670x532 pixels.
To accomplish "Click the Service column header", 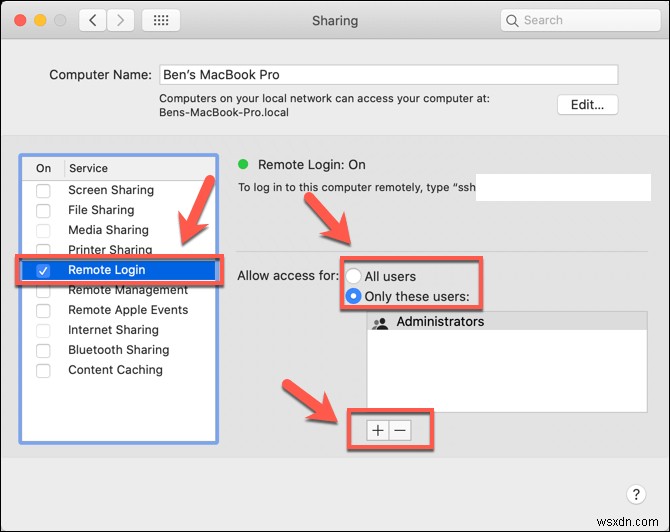I will click(140, 168).
